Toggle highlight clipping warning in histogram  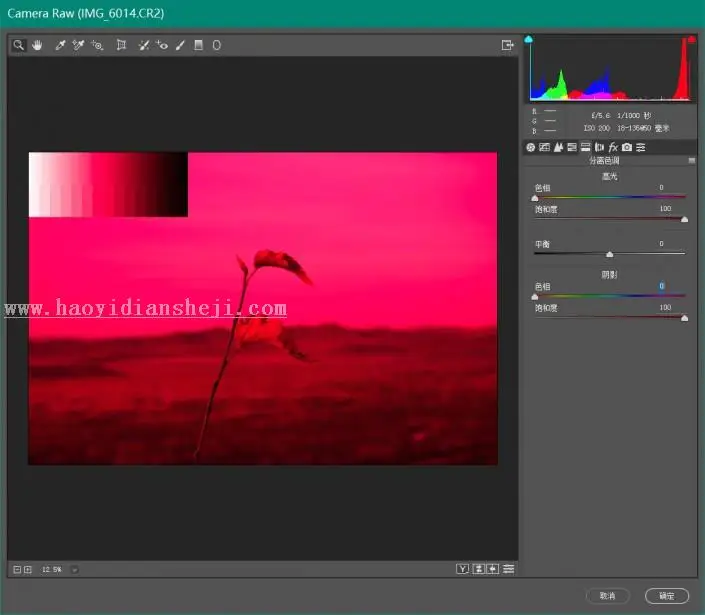pyautogui.click(x=691, y=40)
